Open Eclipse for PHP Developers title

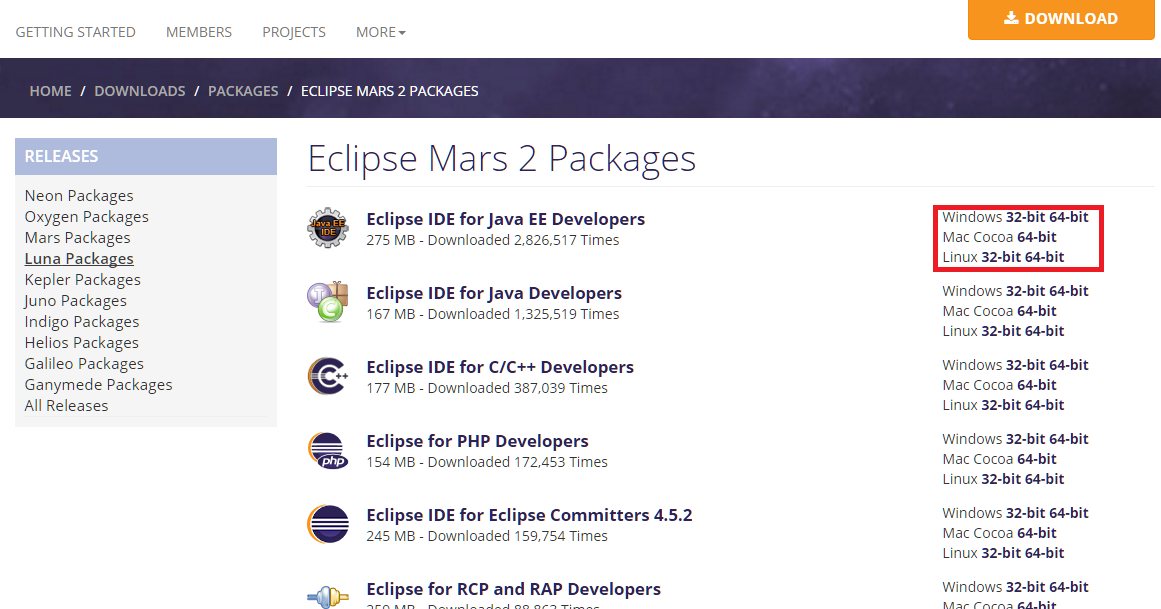point(478,442)
